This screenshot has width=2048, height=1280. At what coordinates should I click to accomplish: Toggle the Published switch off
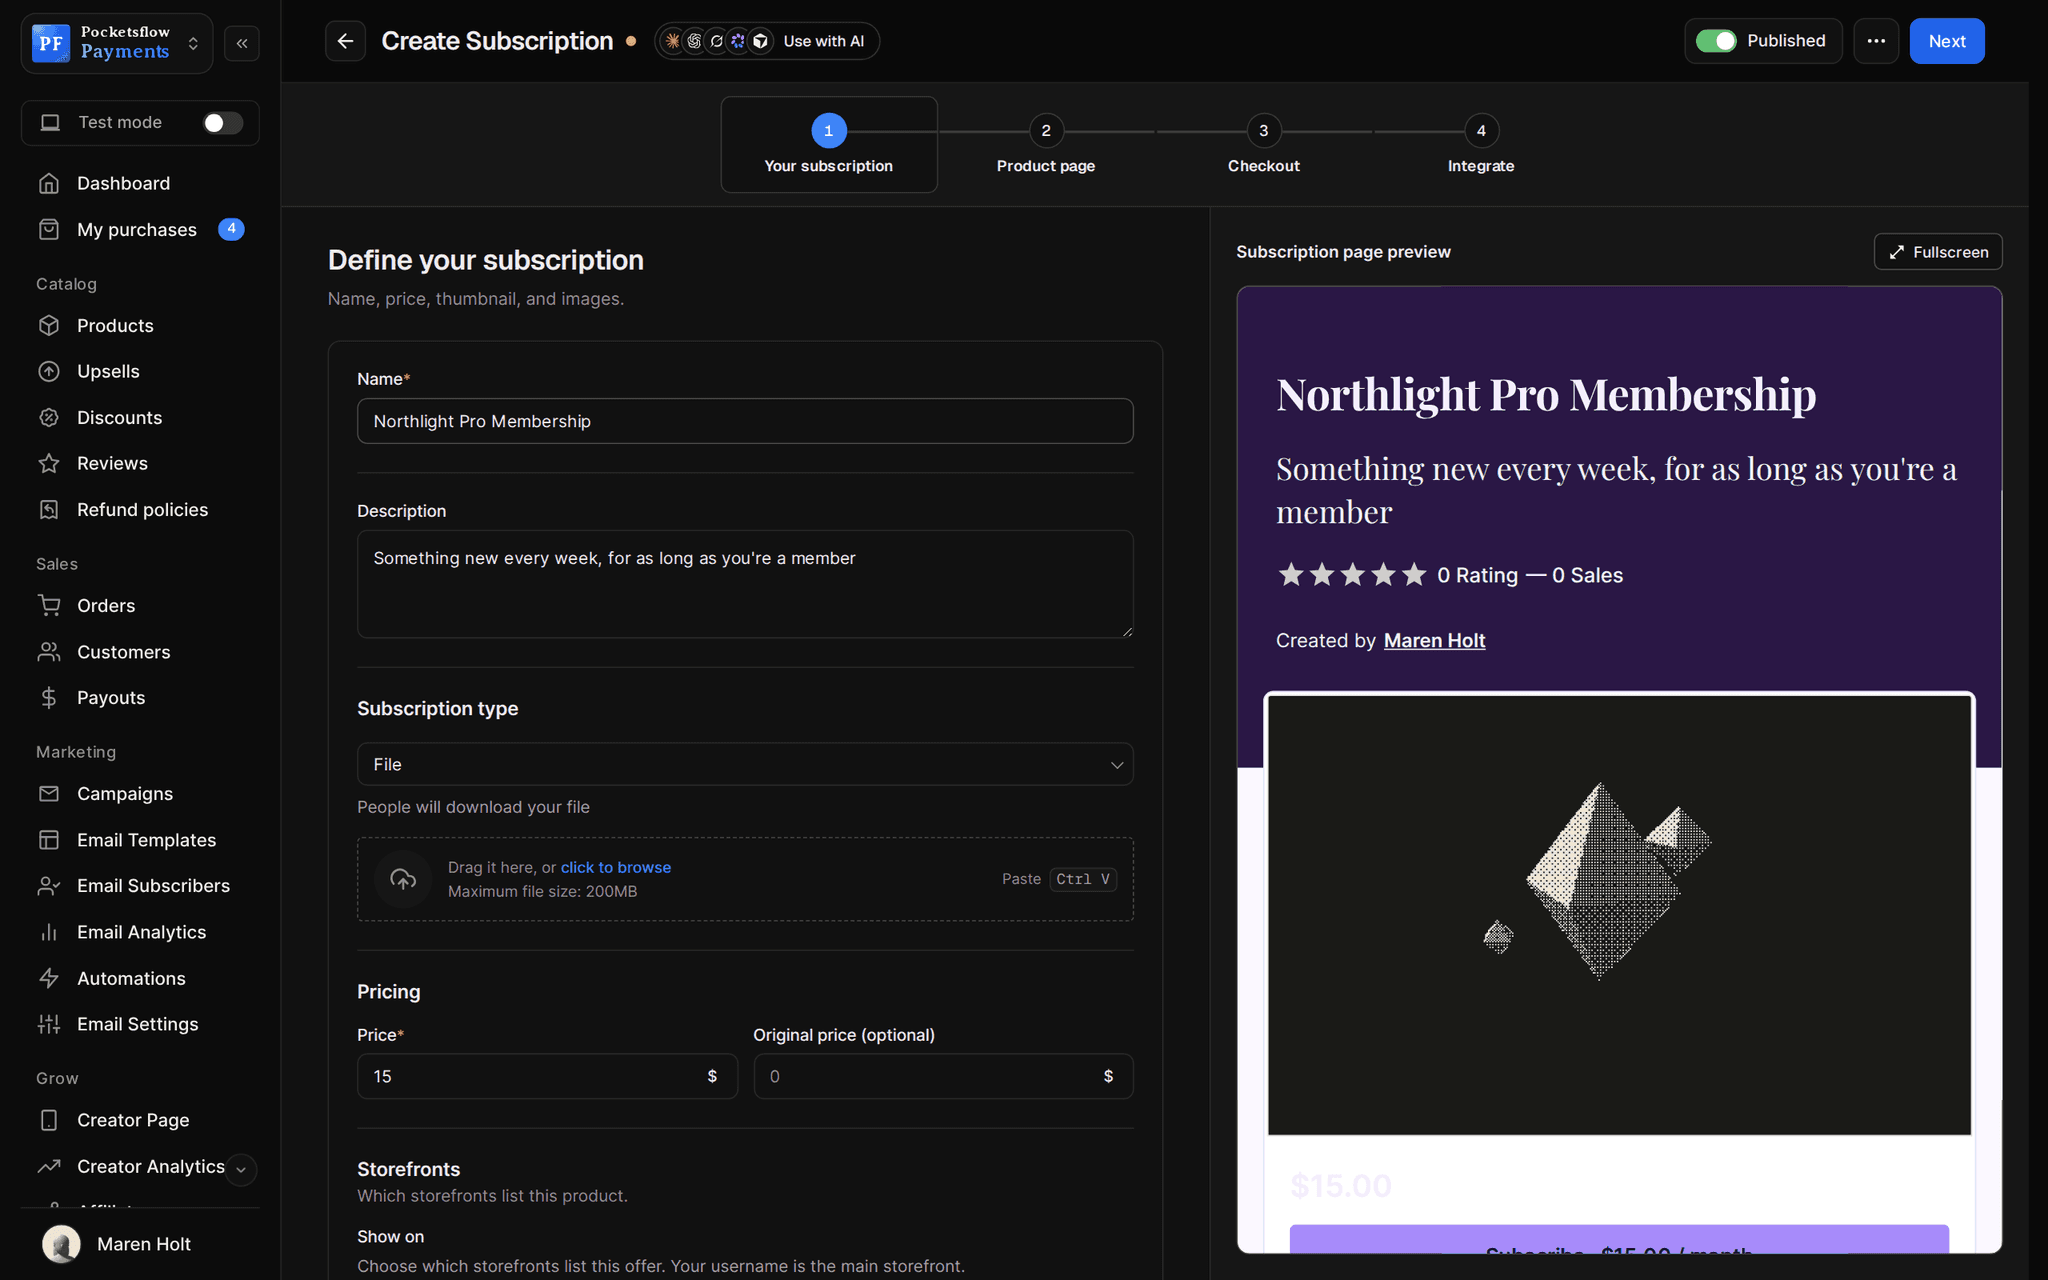tap(1716, 41)
